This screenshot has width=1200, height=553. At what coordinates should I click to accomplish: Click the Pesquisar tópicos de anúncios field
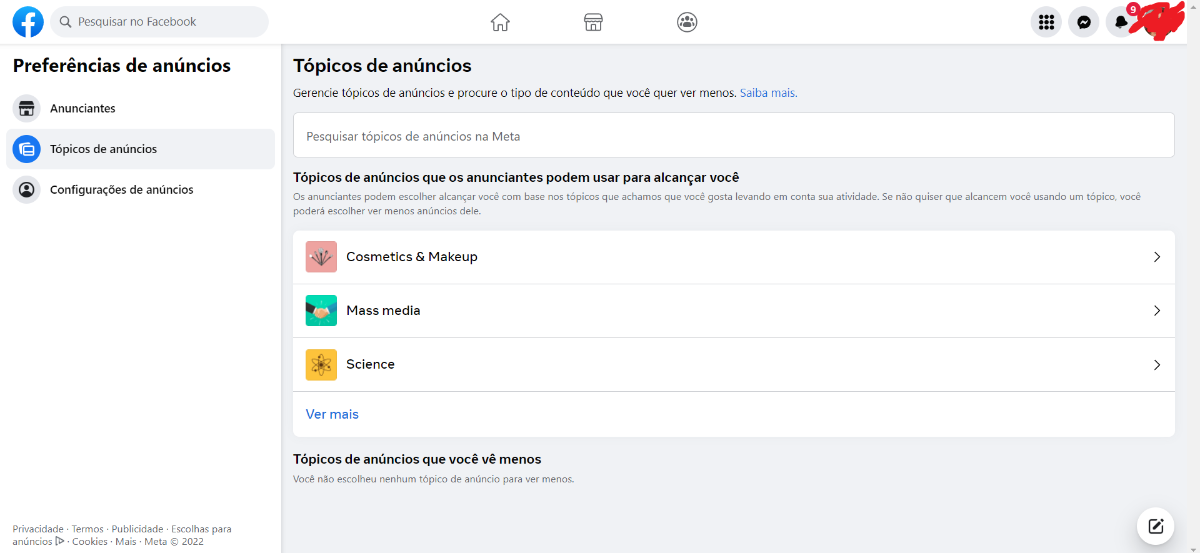coord(734,135)
